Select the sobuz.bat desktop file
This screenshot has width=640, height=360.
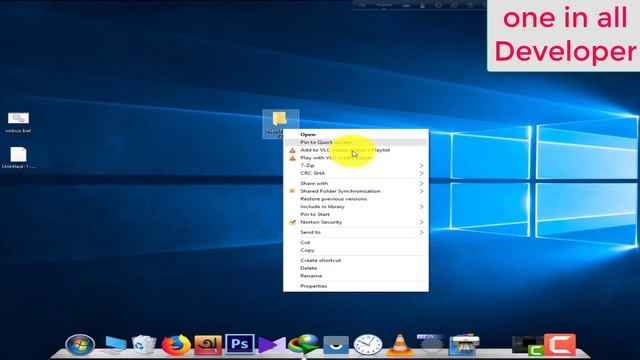(18, 122)
